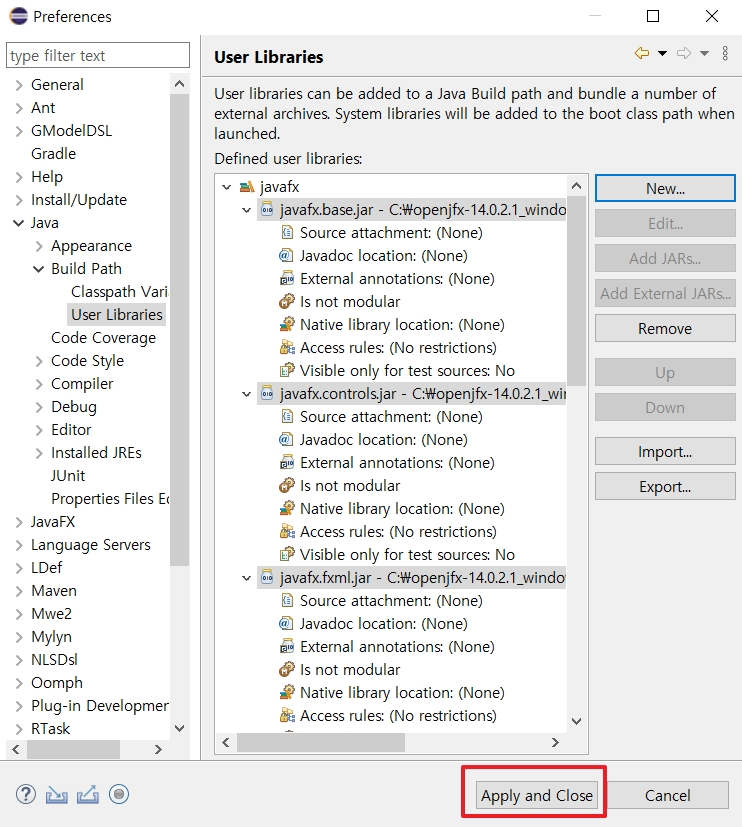
Task: Expand the Code Style node
Action: point(39,361)
